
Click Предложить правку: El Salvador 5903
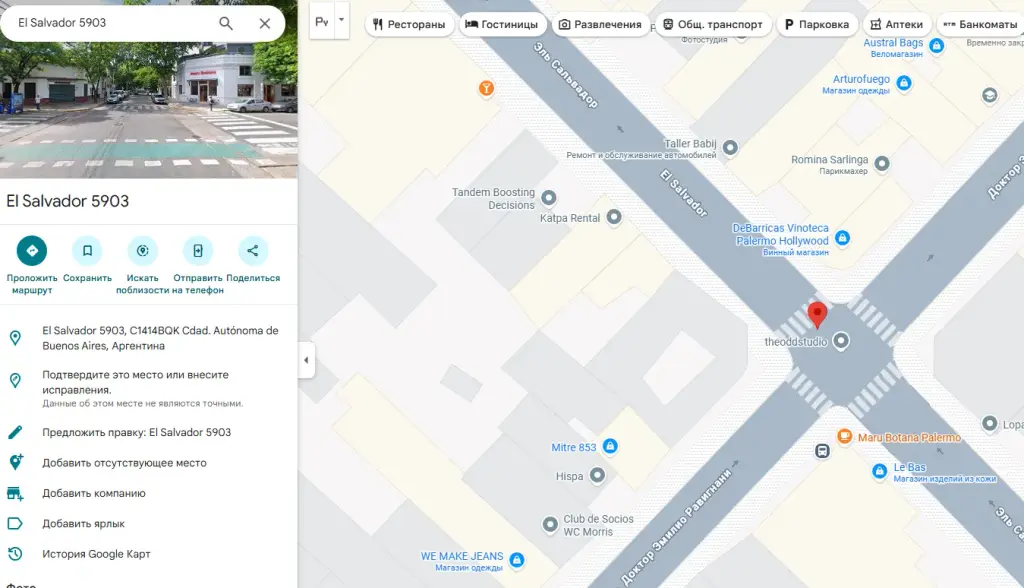point(136,433)
